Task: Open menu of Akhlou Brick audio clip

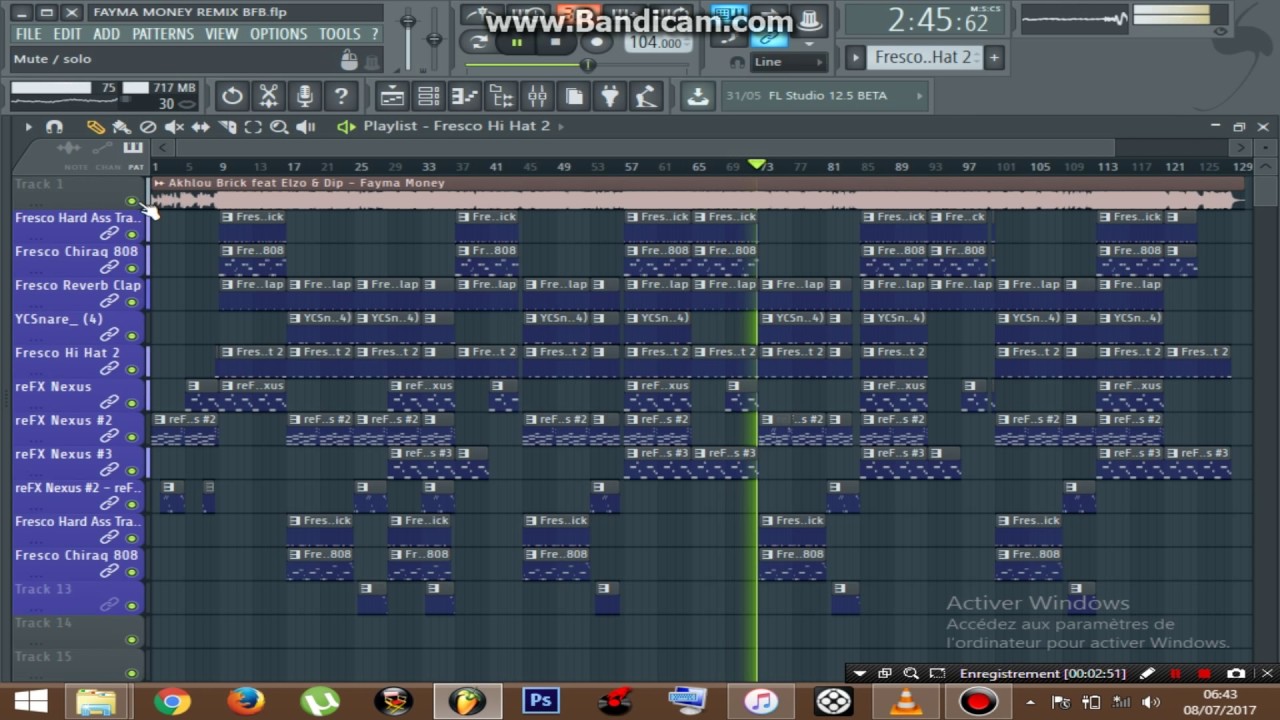Action: [x=159, y=184]
